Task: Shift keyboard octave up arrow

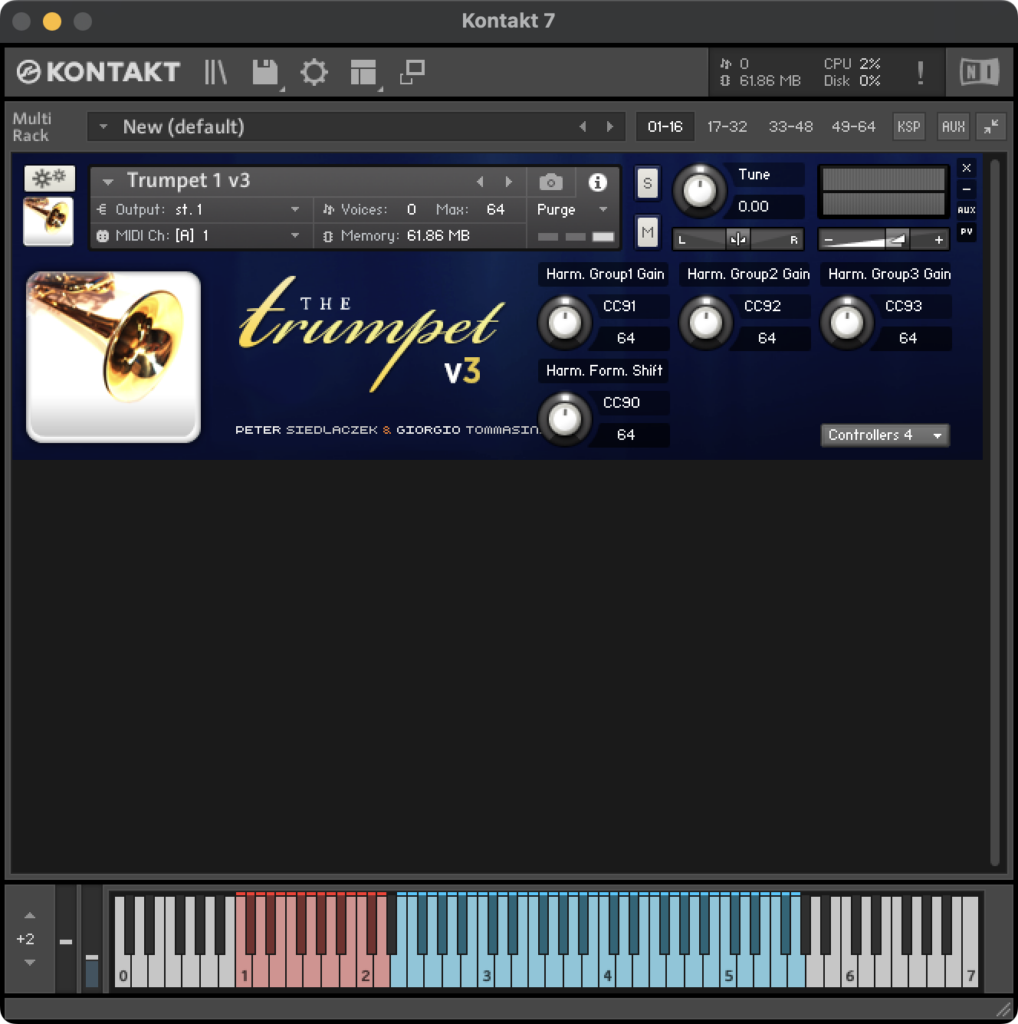Action: click(x=30, y=916)
